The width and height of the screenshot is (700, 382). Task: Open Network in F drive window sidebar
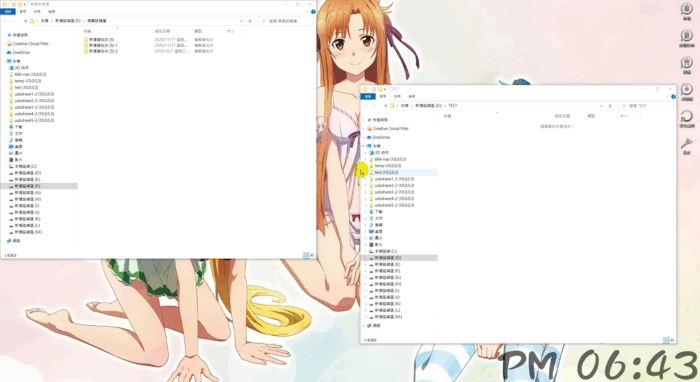coord(13,241)
